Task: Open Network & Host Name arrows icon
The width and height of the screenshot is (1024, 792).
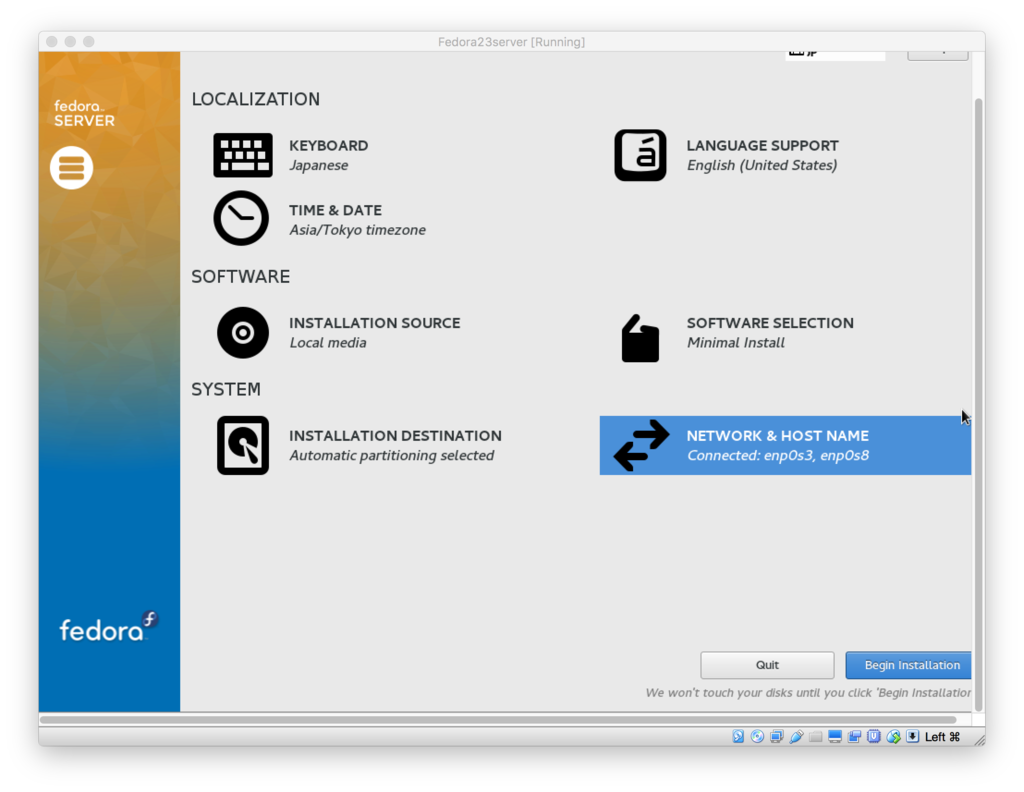Action: coord(641,445)
